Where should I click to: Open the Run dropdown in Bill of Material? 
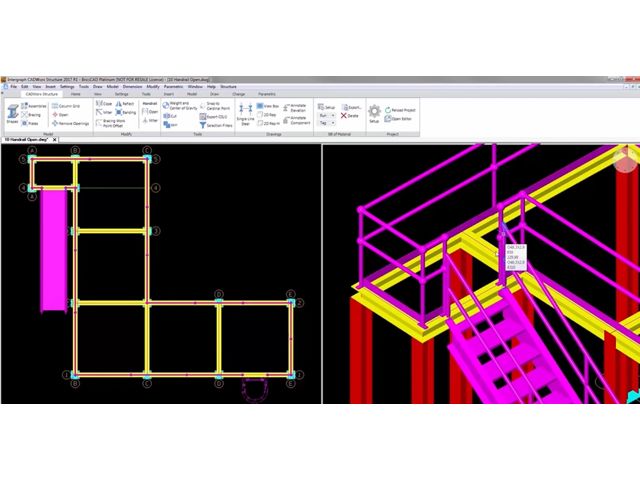pyautogui.click(x=326, y=114)
